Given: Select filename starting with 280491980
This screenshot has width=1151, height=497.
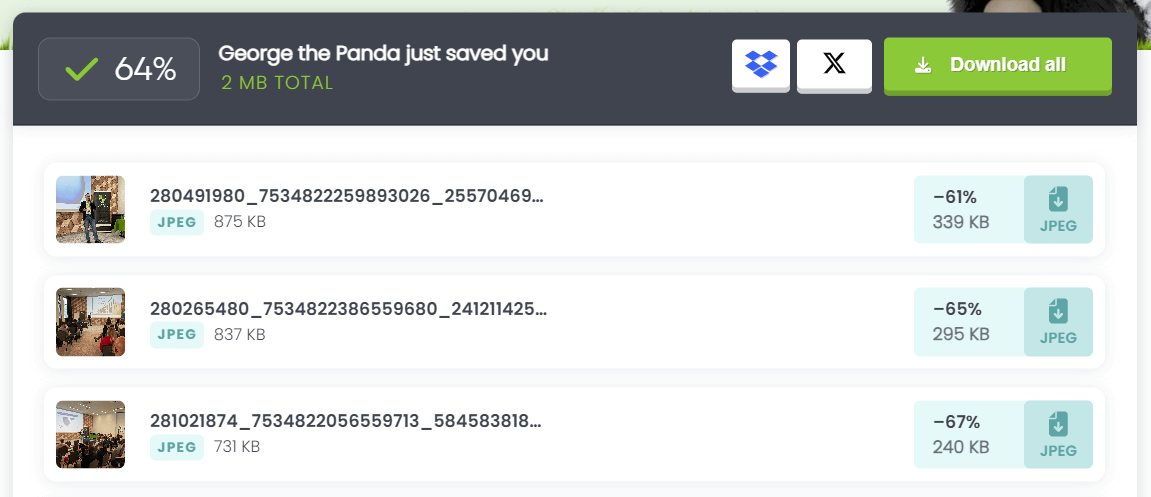Looking at the screenshot, I should tap(346, 196).
